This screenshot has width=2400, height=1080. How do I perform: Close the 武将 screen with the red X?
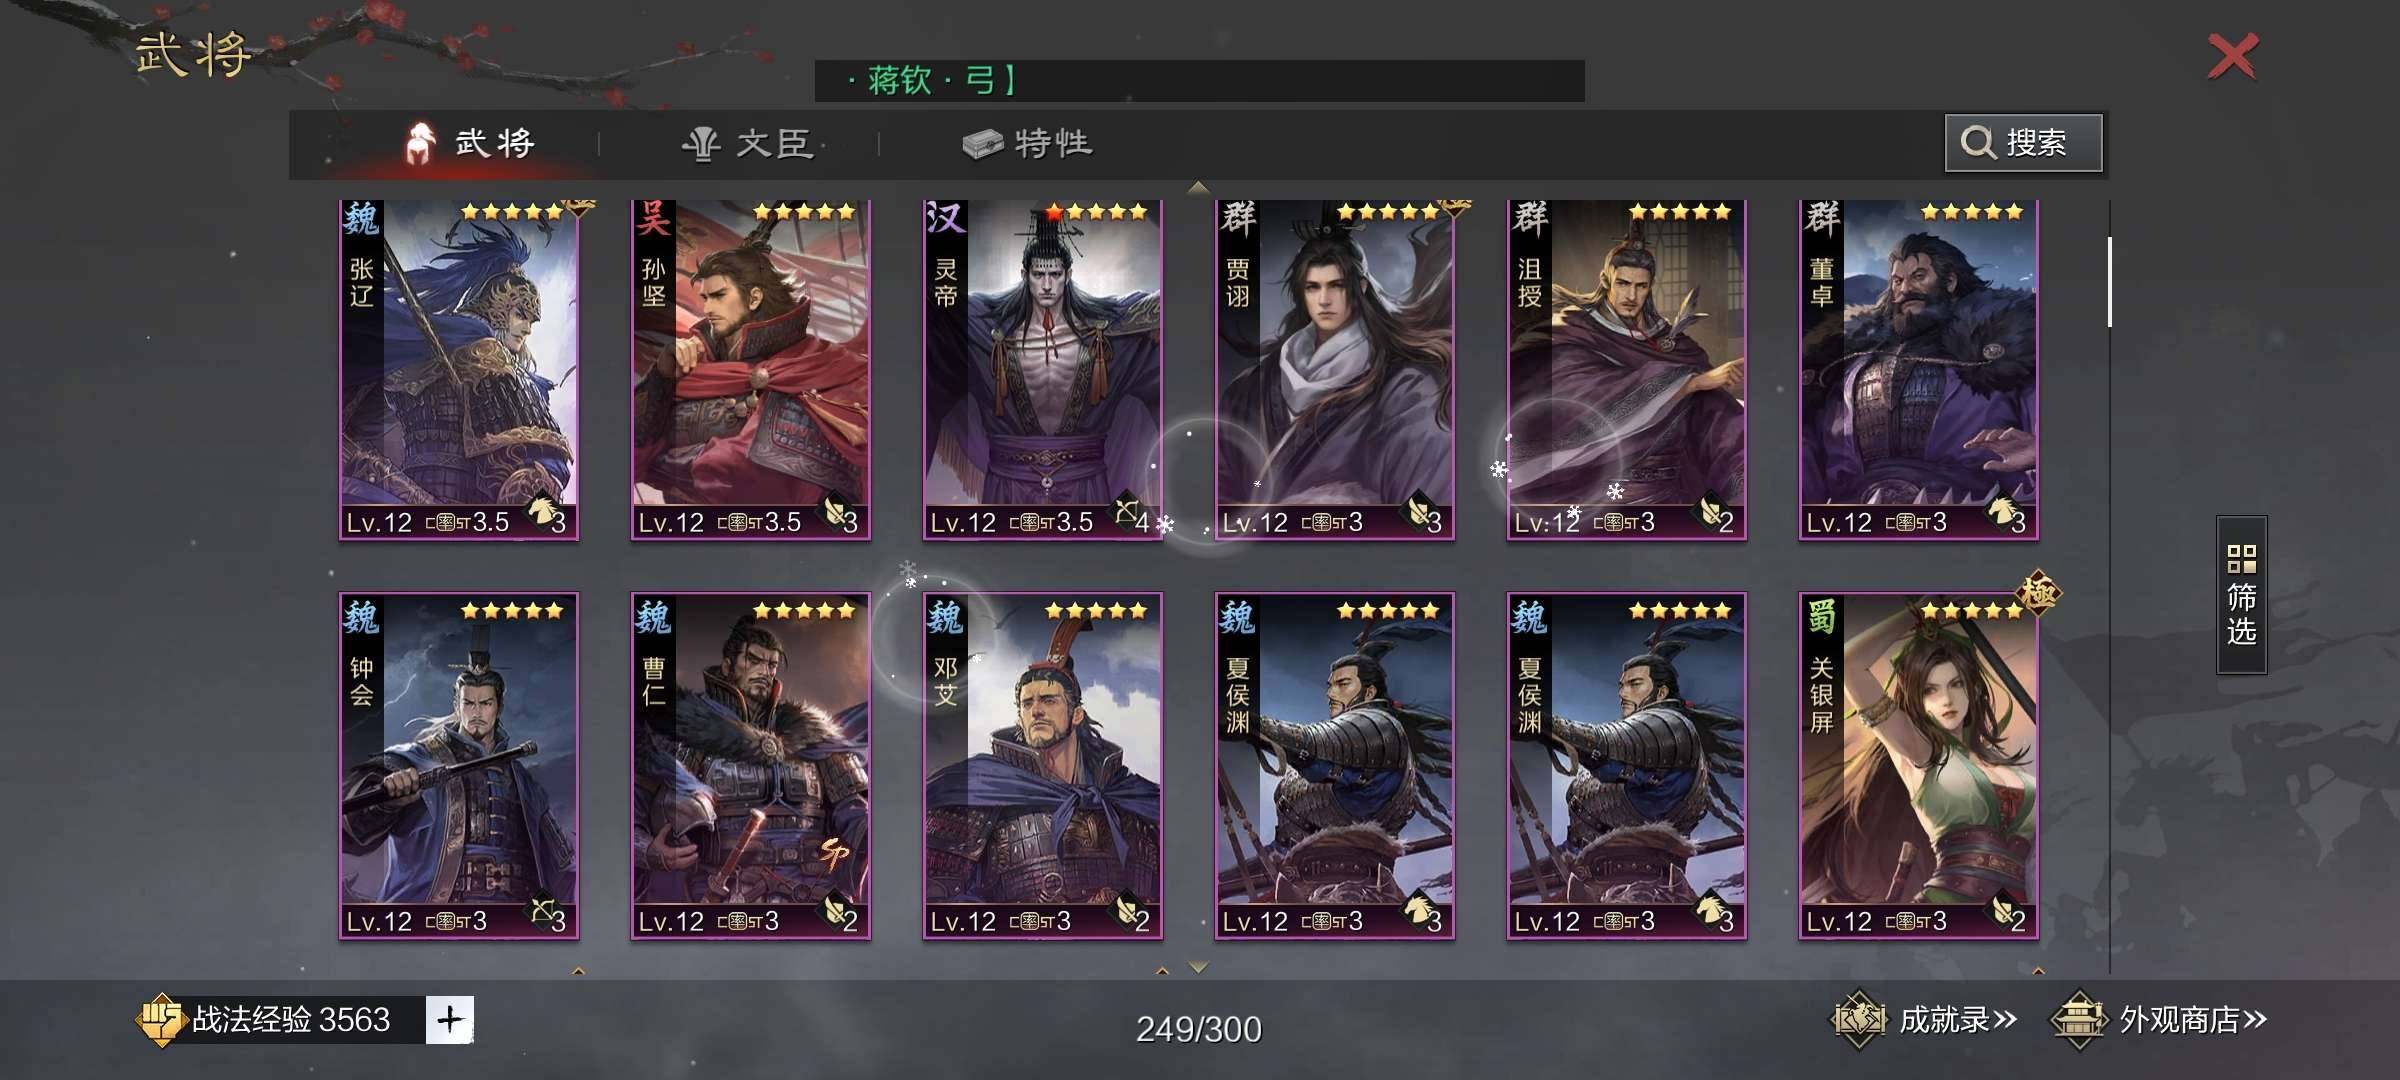click(x=2233, y=56)
